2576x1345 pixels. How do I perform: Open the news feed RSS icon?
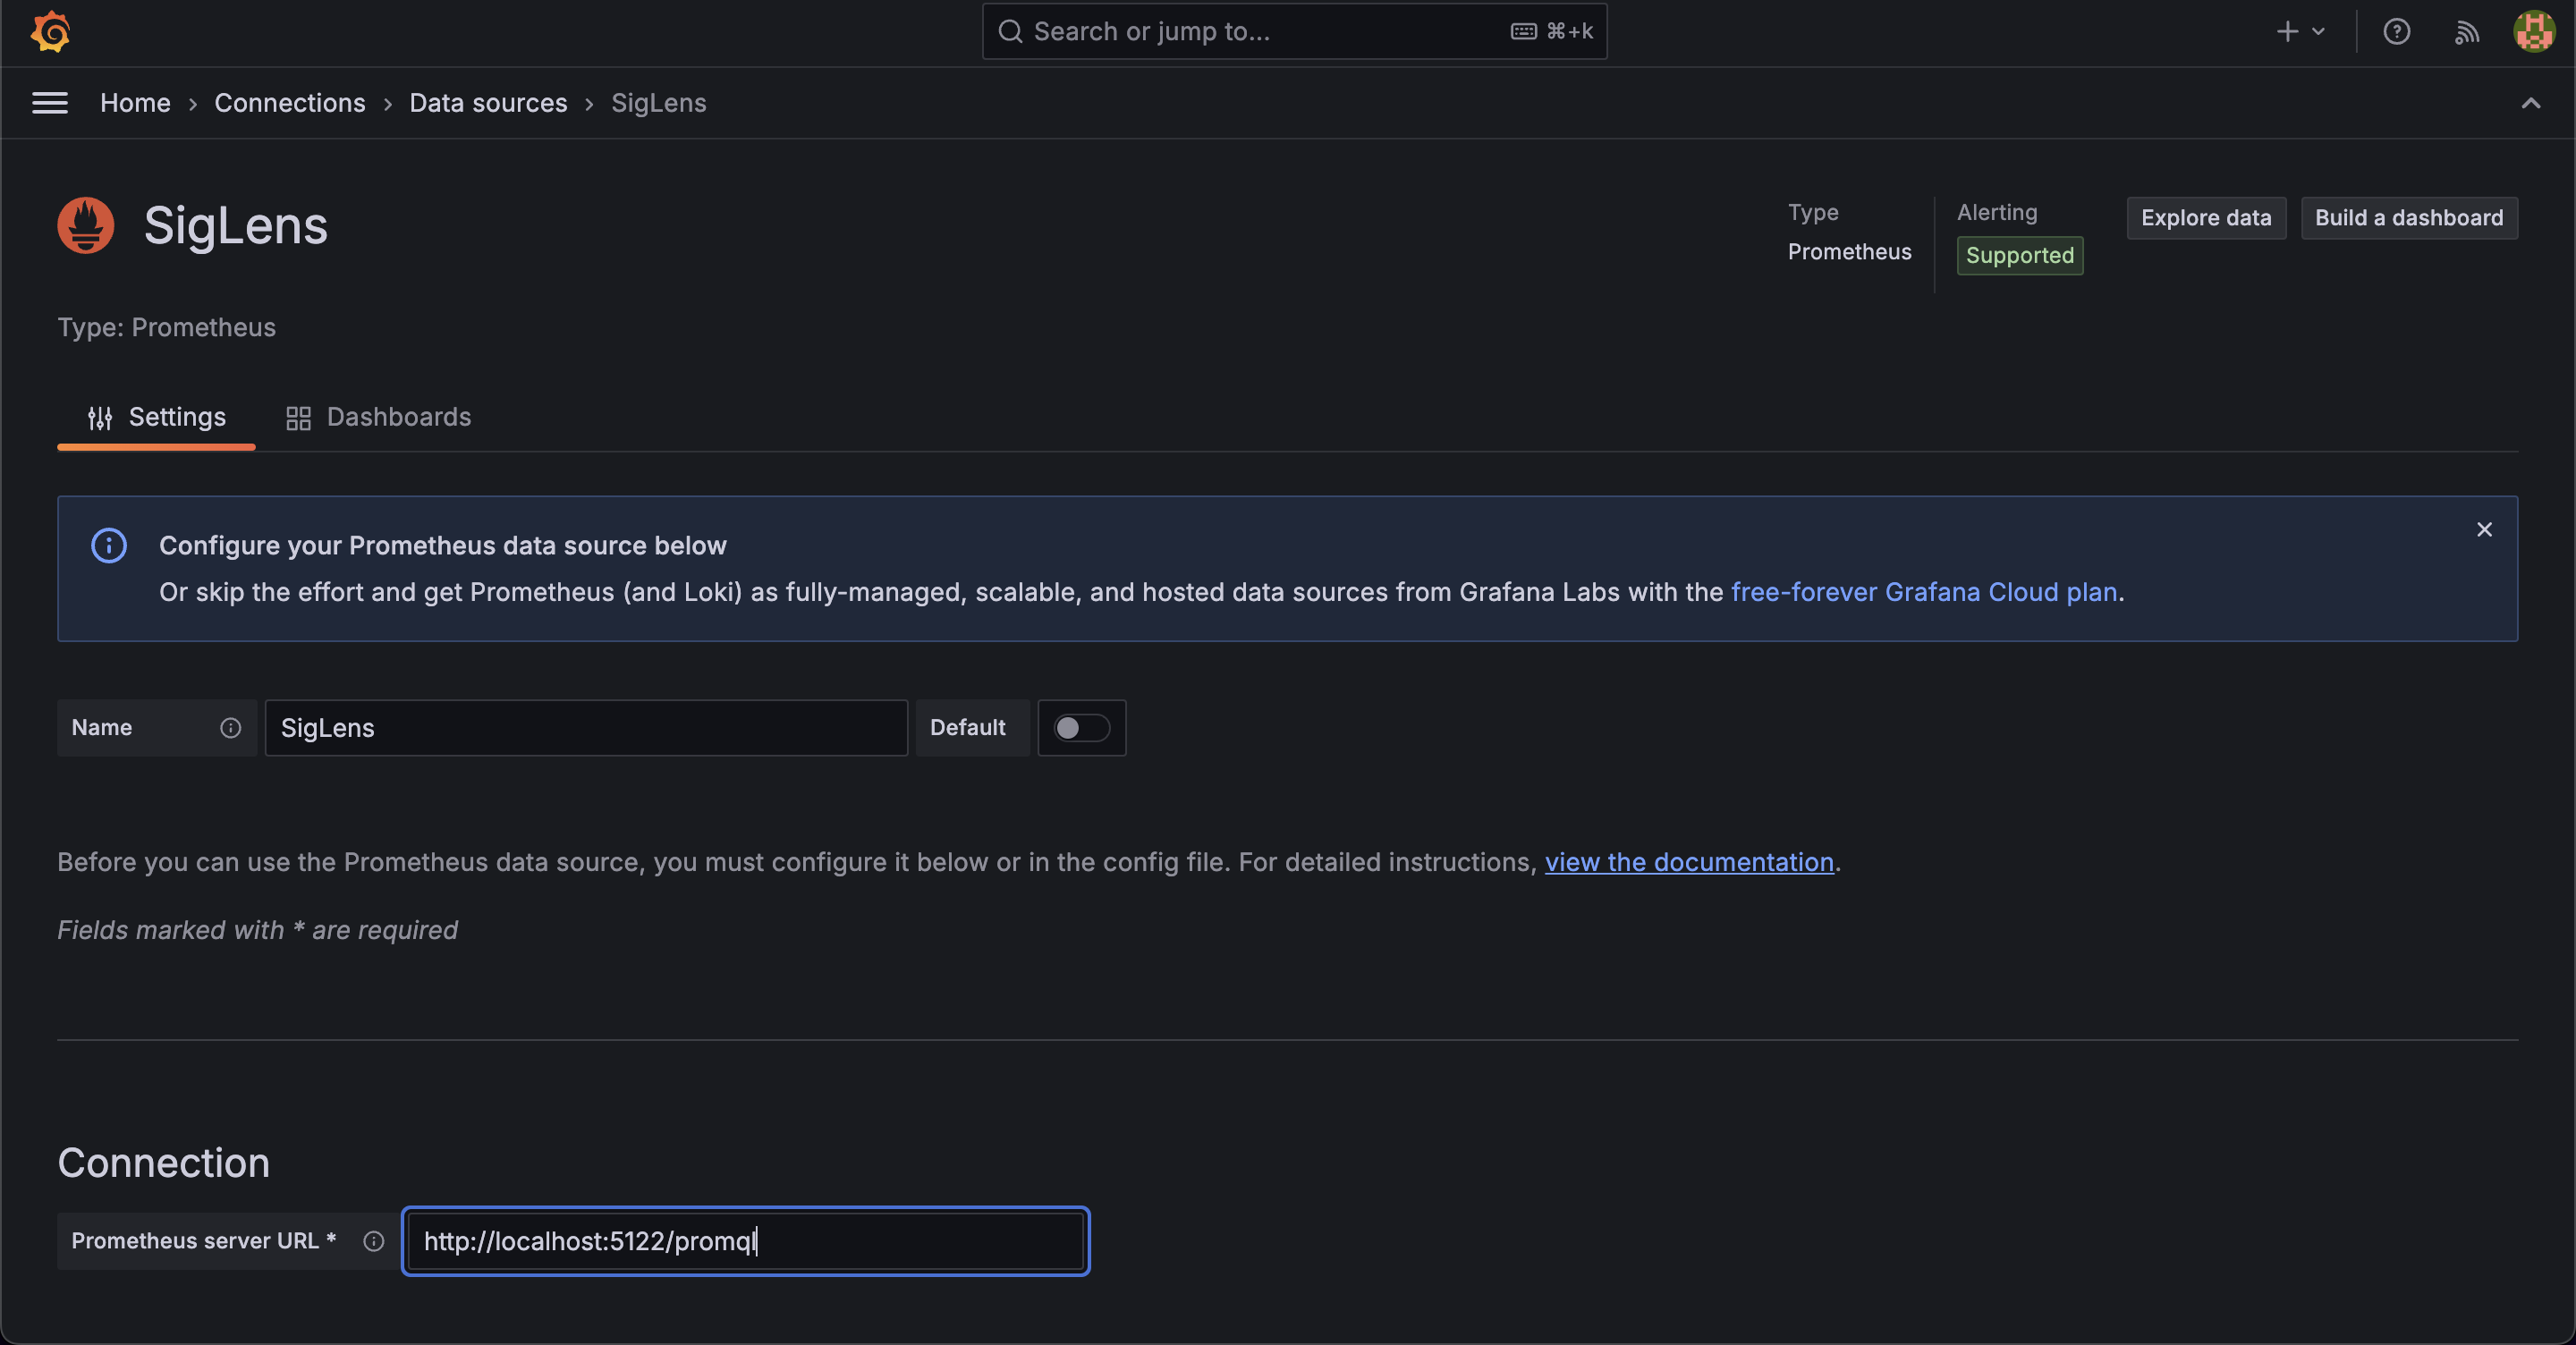pos(2466,32)
